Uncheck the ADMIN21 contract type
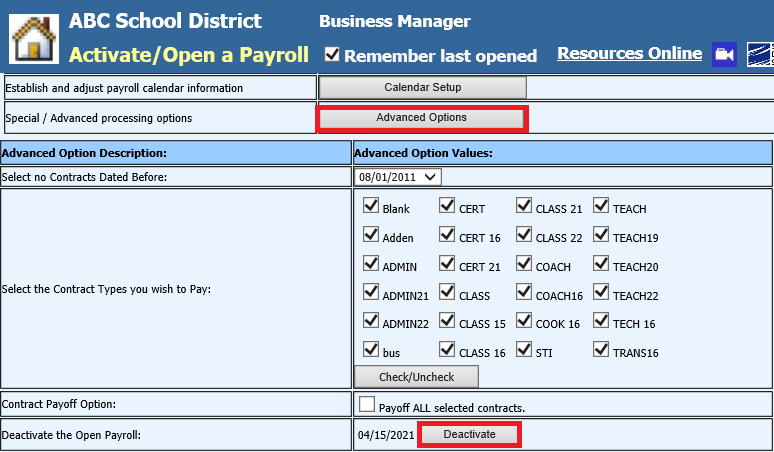Screen dimensions: 774x452 coord(370,293)
